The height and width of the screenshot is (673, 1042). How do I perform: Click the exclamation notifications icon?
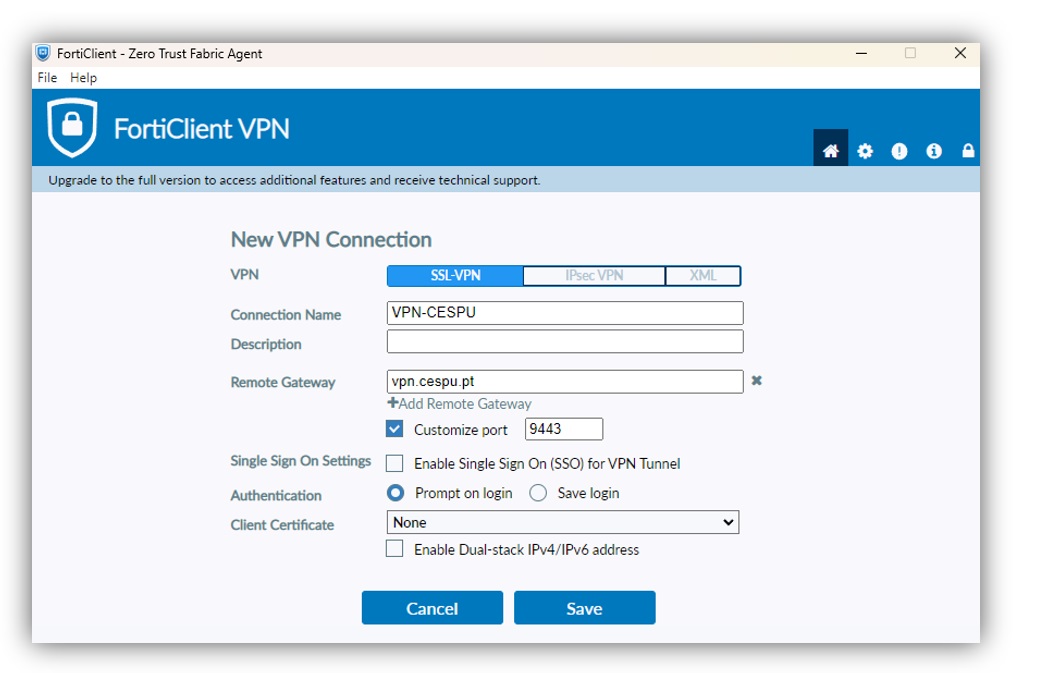click(899, 151)
